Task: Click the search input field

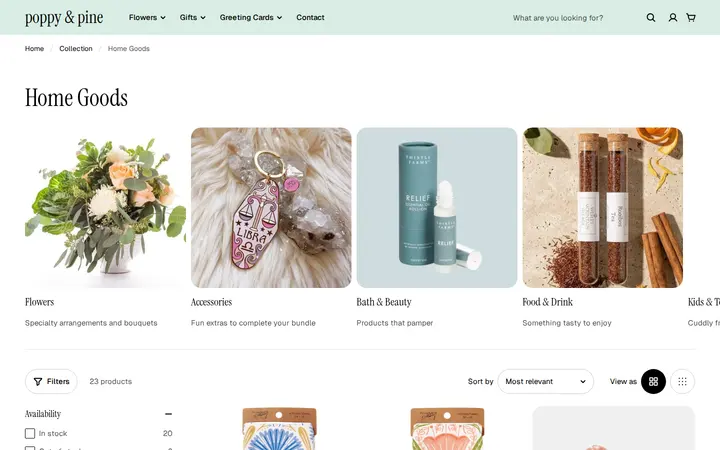Action: point(574,18)
